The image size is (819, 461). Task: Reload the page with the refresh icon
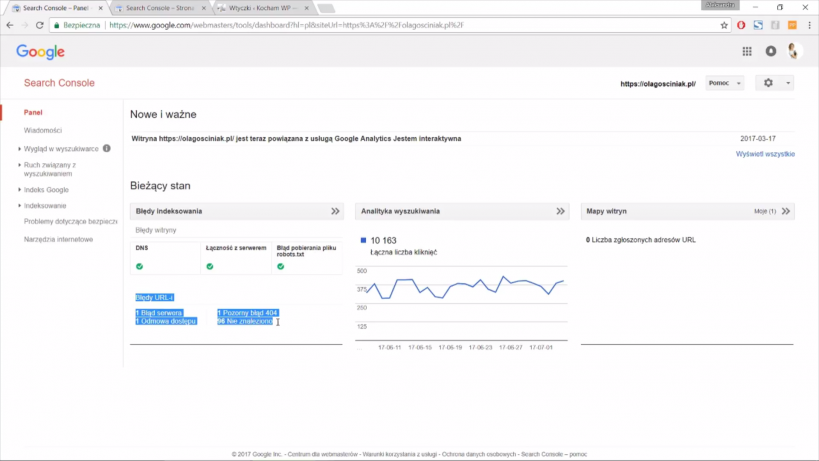pos(39,25)
